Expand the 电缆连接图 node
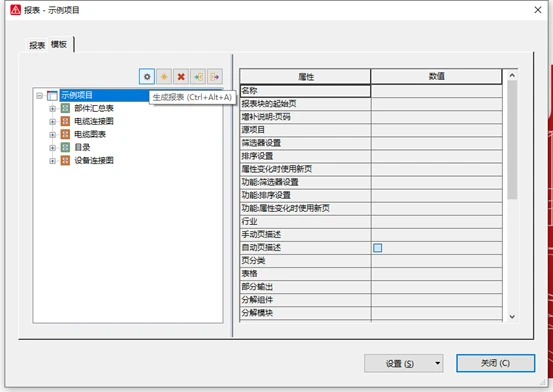 click(x=52, y=122)
